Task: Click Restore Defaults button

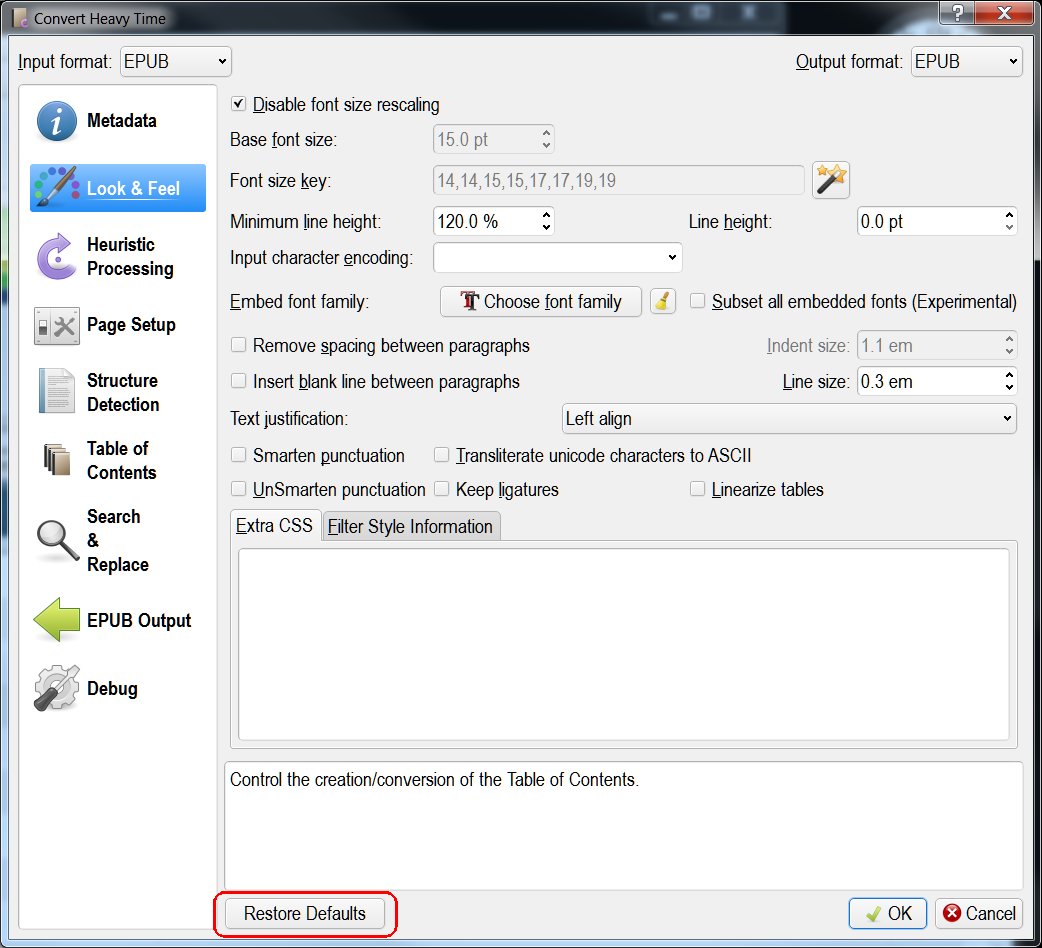Action: click(305, 913)
